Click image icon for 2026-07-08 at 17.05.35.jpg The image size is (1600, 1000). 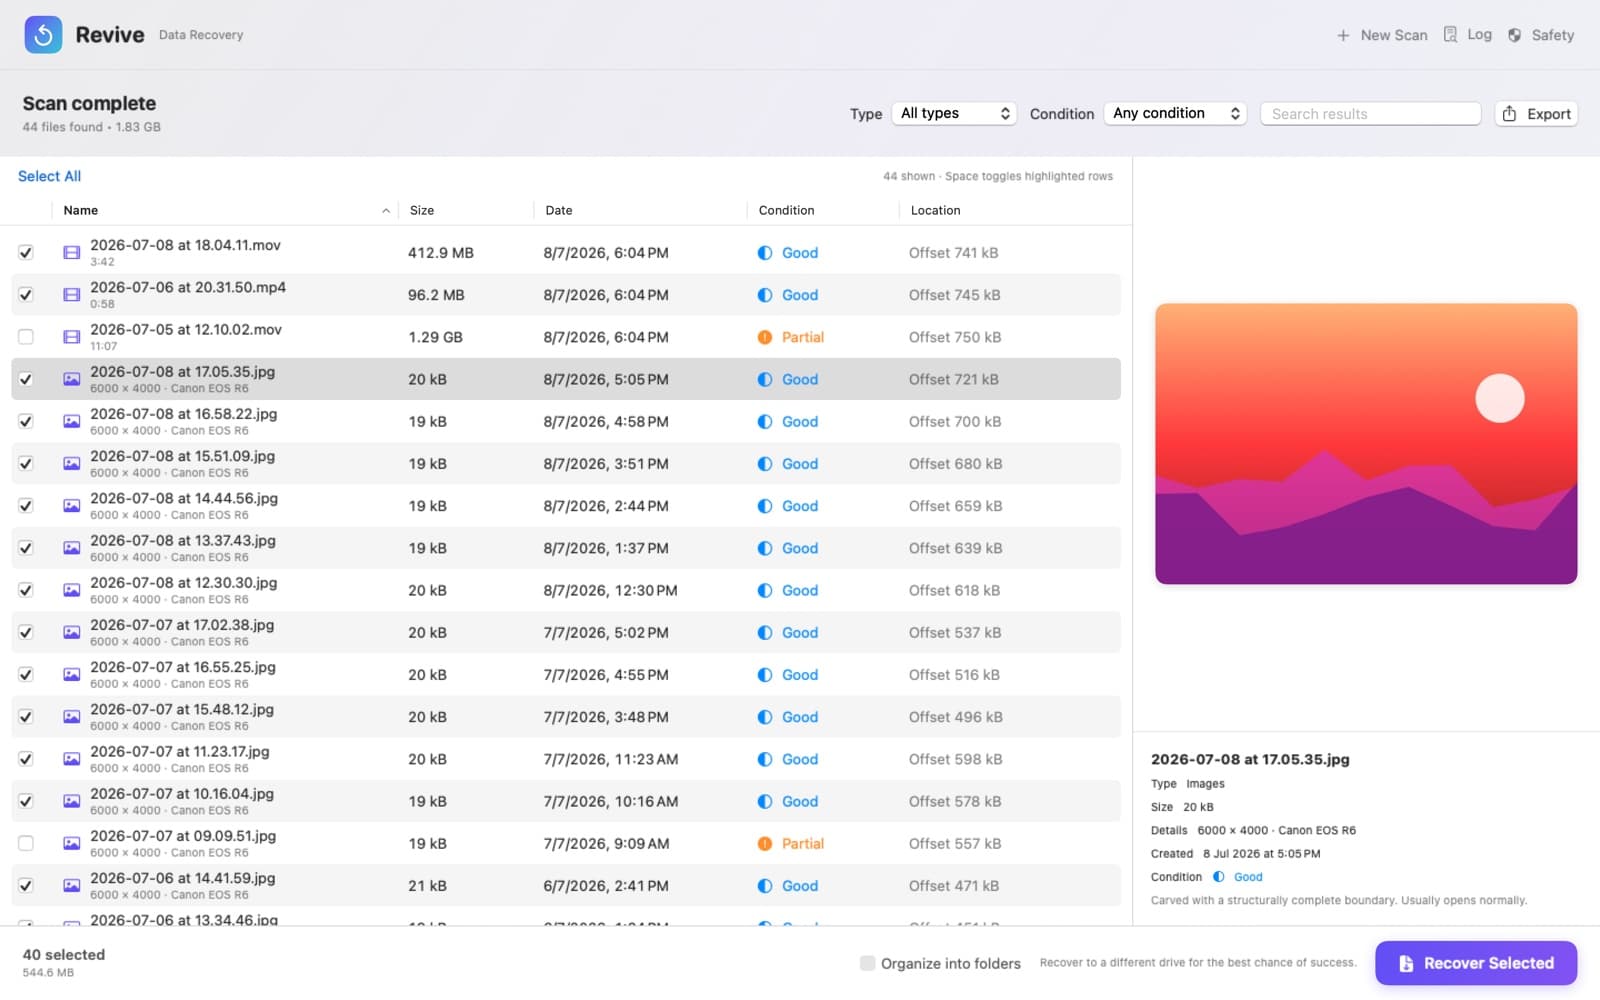(x=72, y=379)
